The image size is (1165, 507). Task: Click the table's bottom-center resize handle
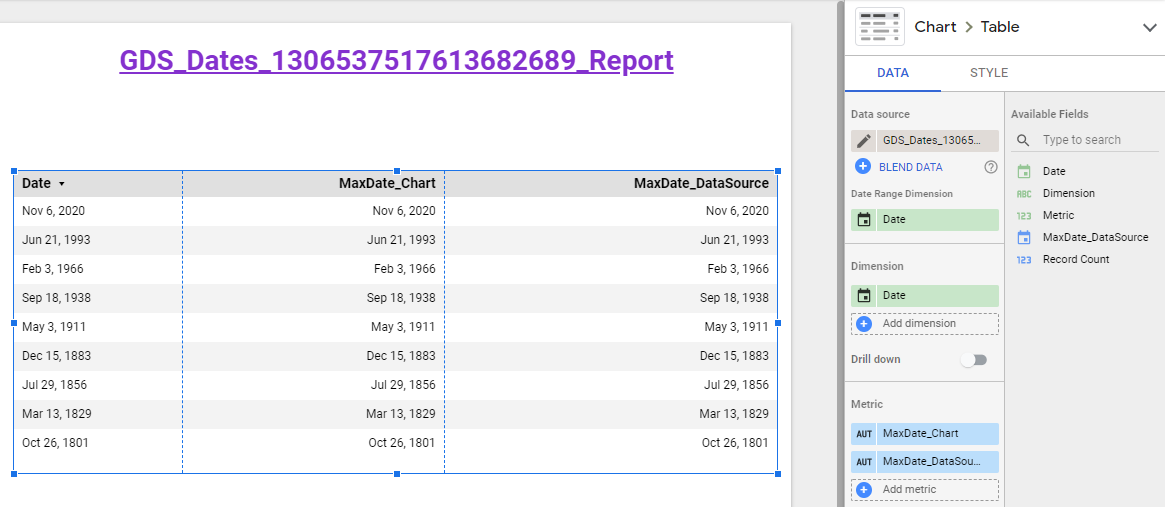397,474
